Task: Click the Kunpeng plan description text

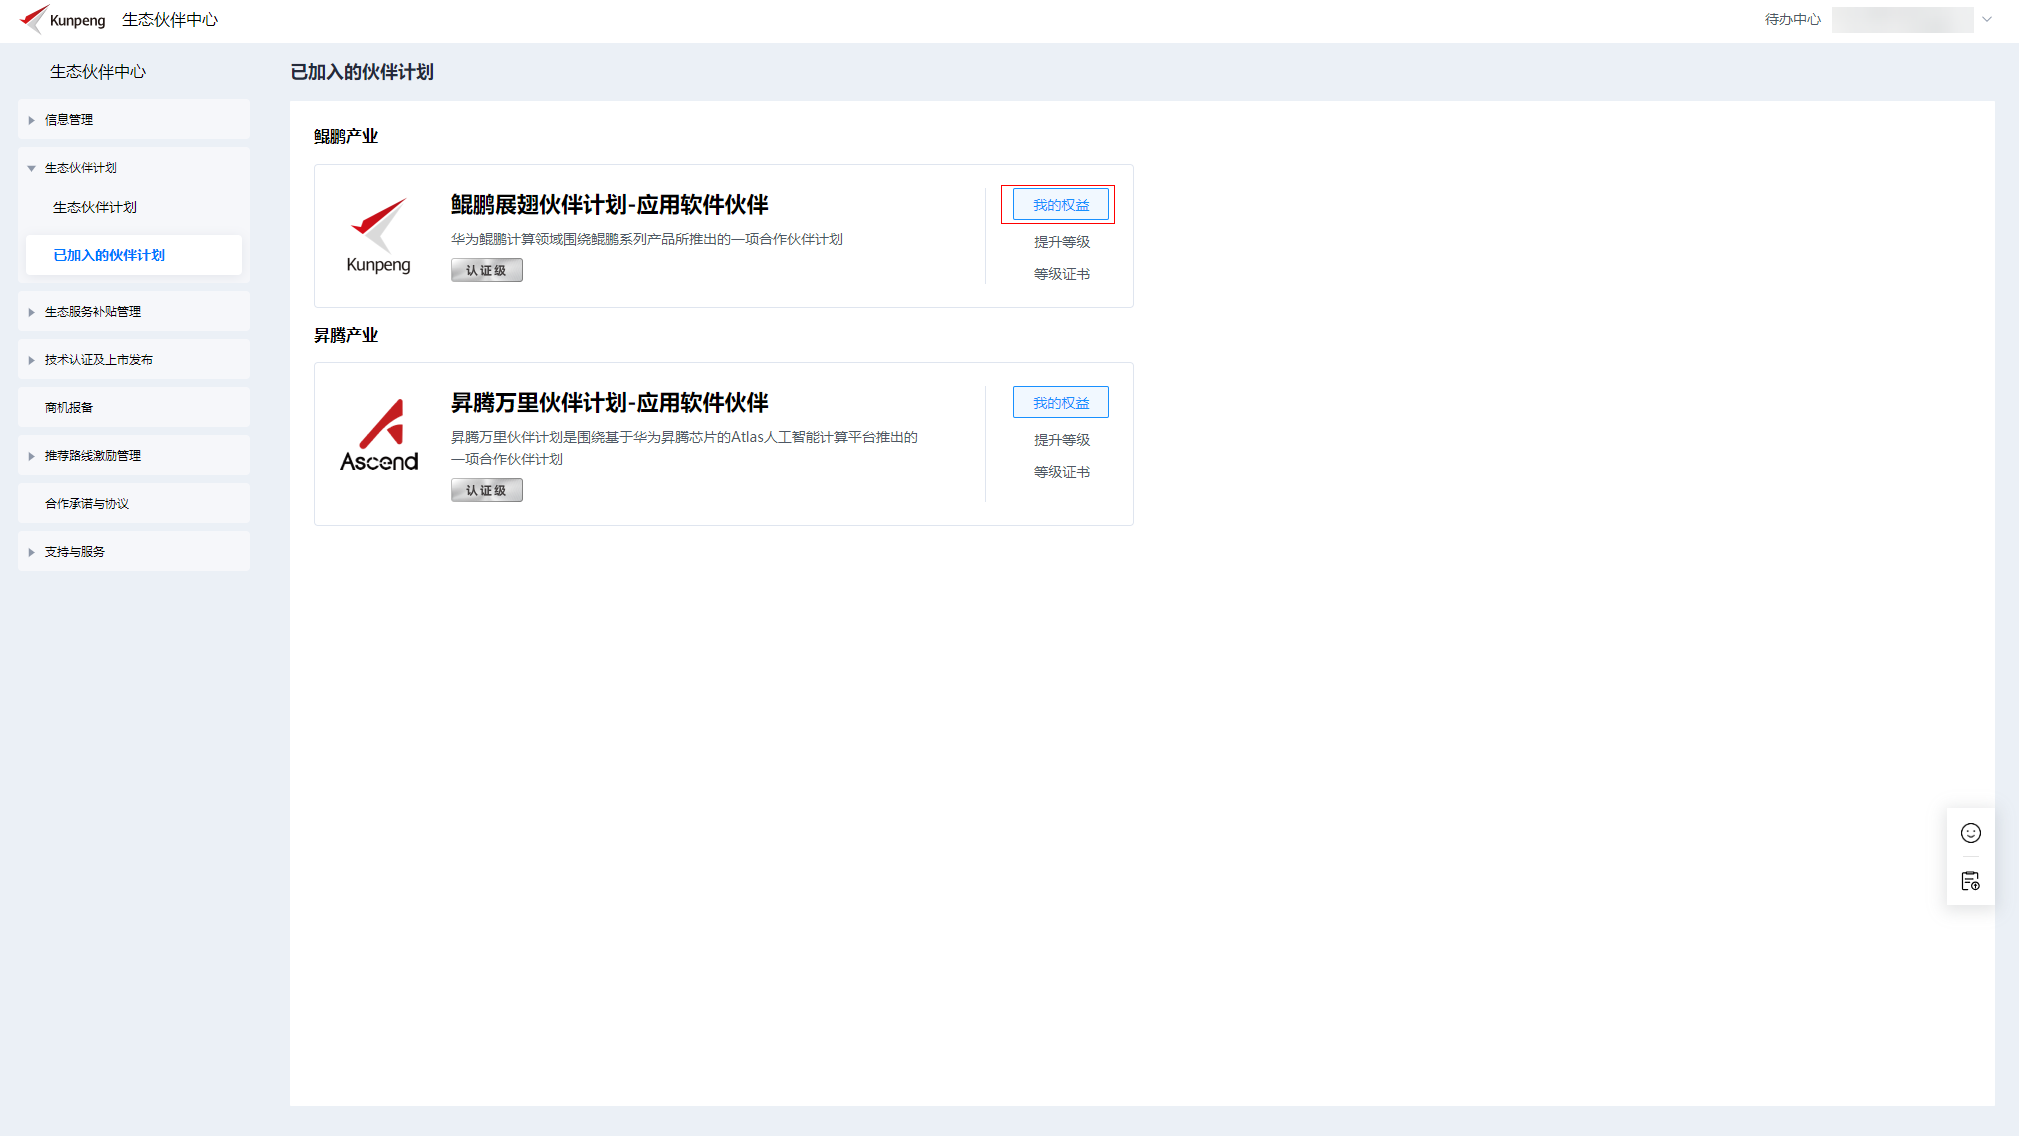Action: point(646,239)
